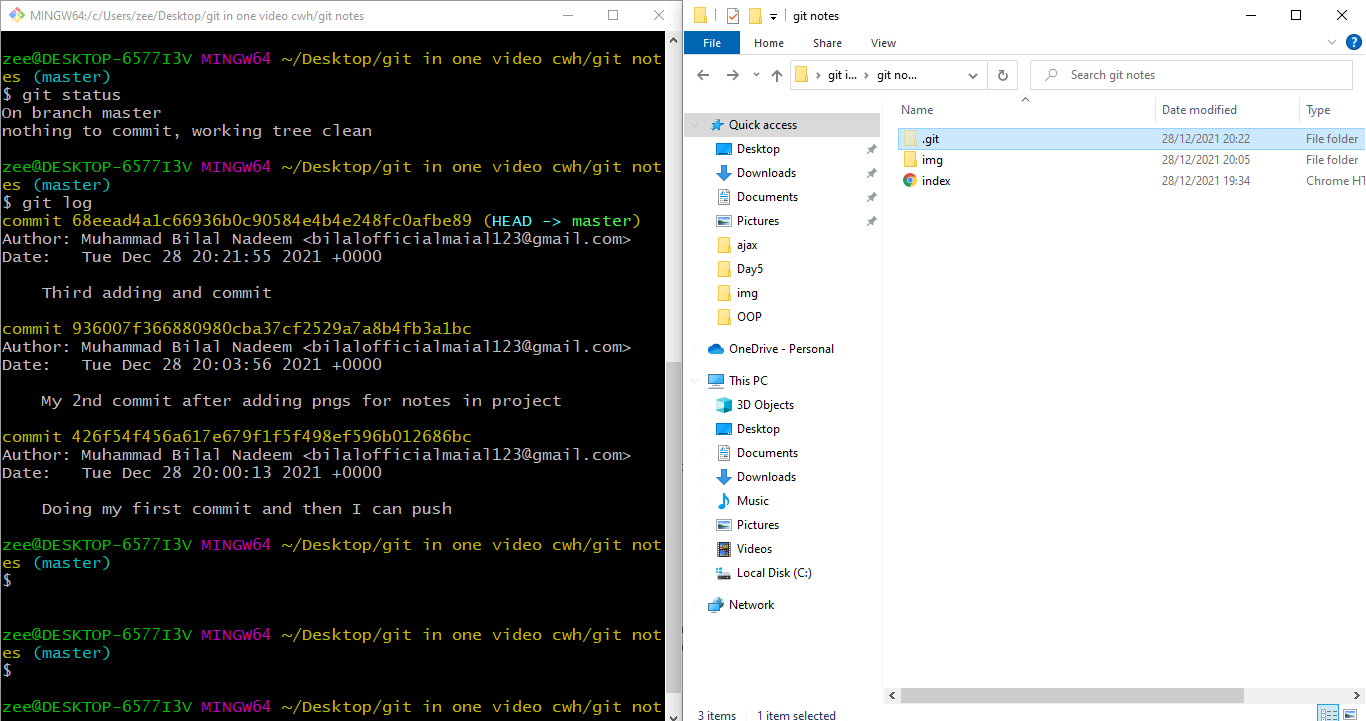Click the 'git status' command in terminal

[71, 95]
